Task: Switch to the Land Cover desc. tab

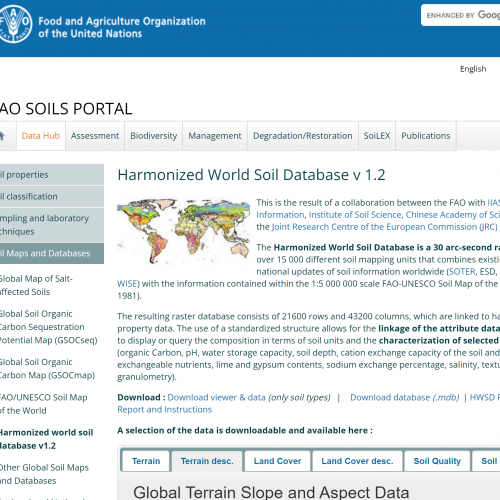Action: tap(357, 461)
